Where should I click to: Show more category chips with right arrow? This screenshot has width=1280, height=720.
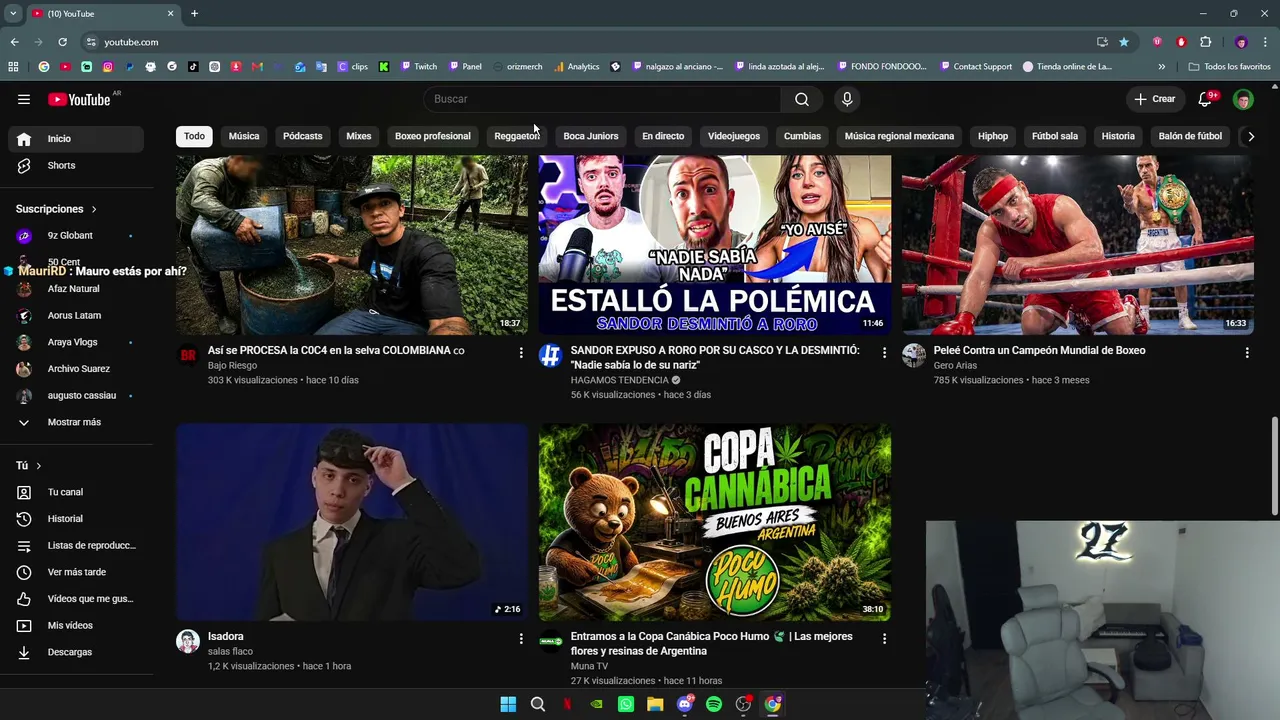[1250, 136]
